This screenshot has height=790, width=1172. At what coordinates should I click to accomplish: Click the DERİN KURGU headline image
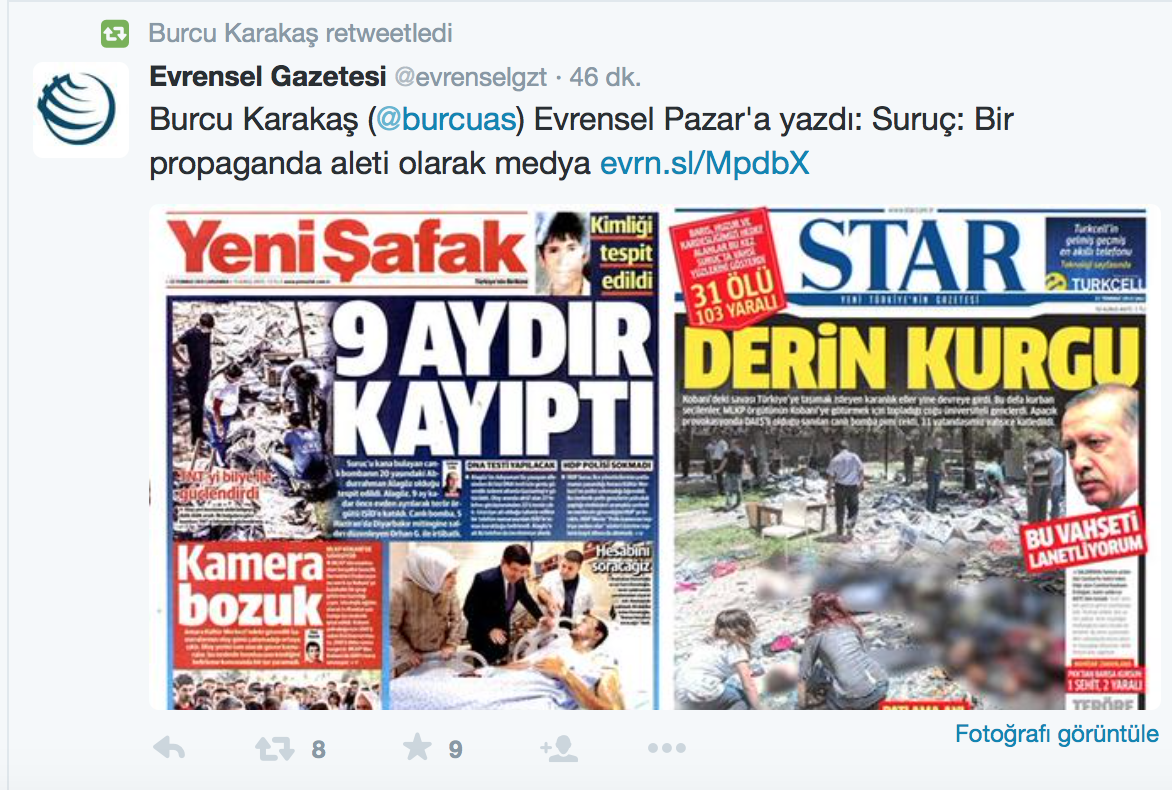pyautogui.click(x=912, y=357)
